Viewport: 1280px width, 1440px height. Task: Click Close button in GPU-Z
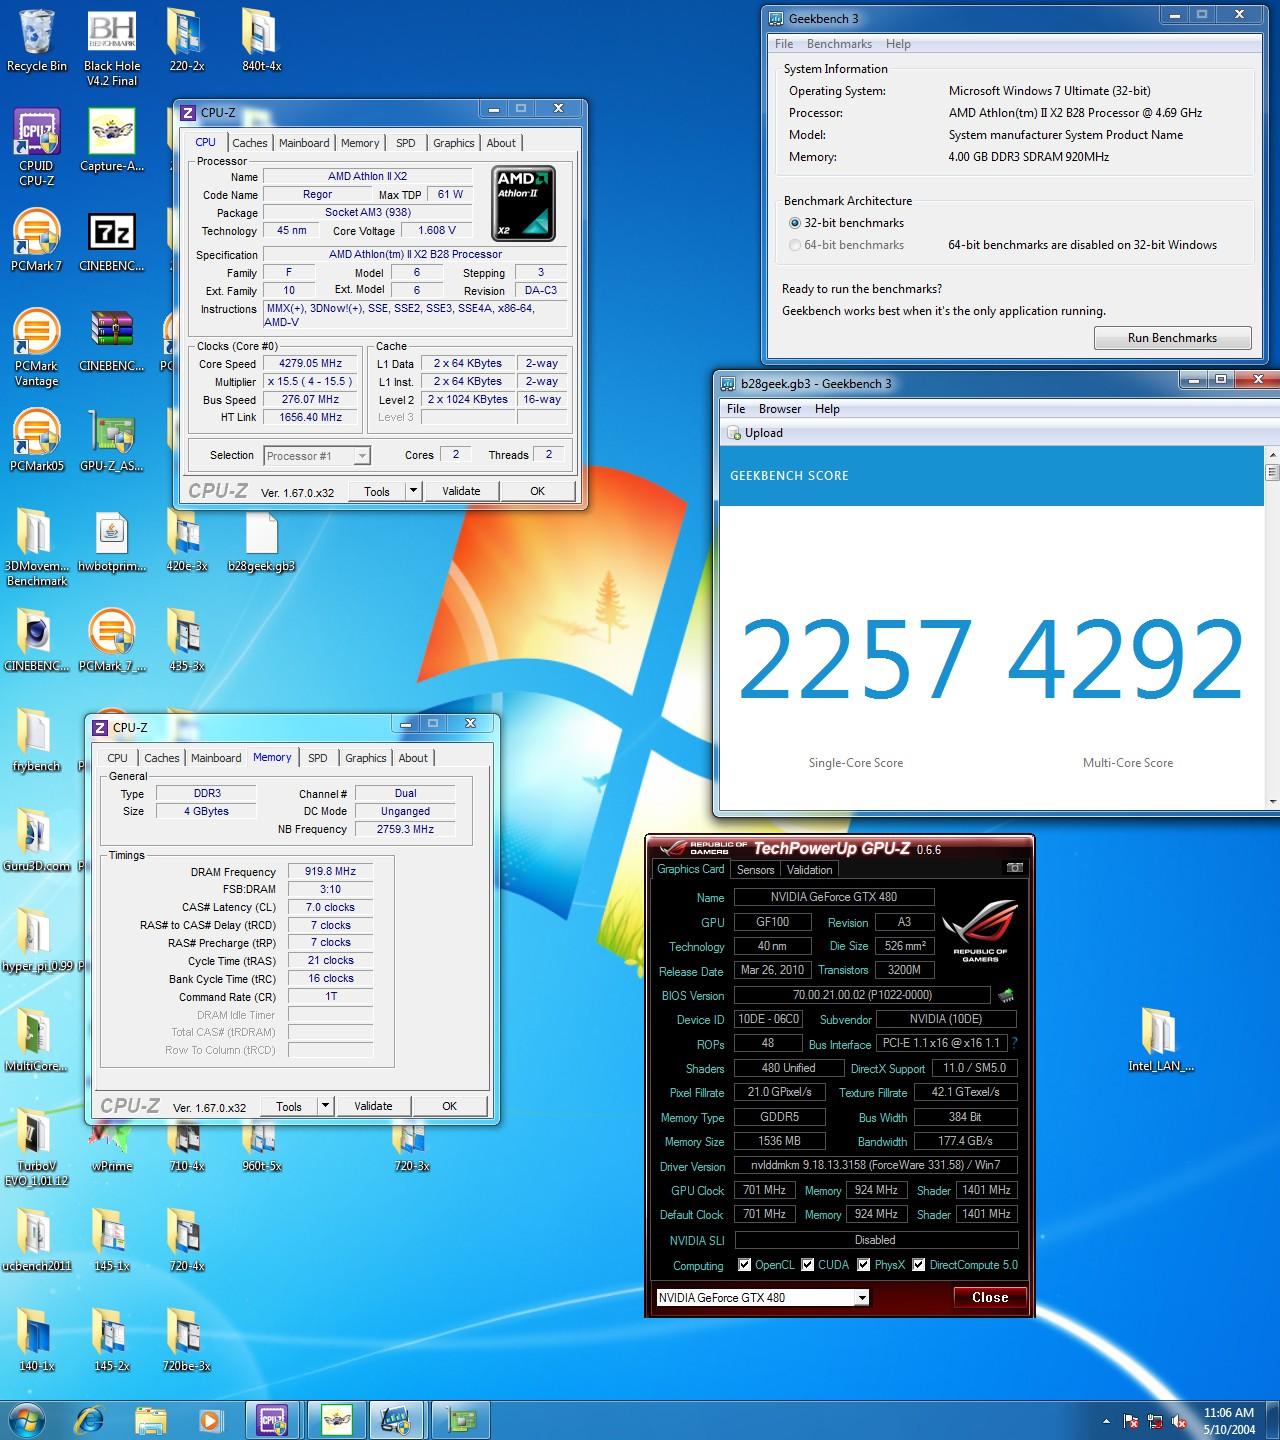(x=990, y=1298)
